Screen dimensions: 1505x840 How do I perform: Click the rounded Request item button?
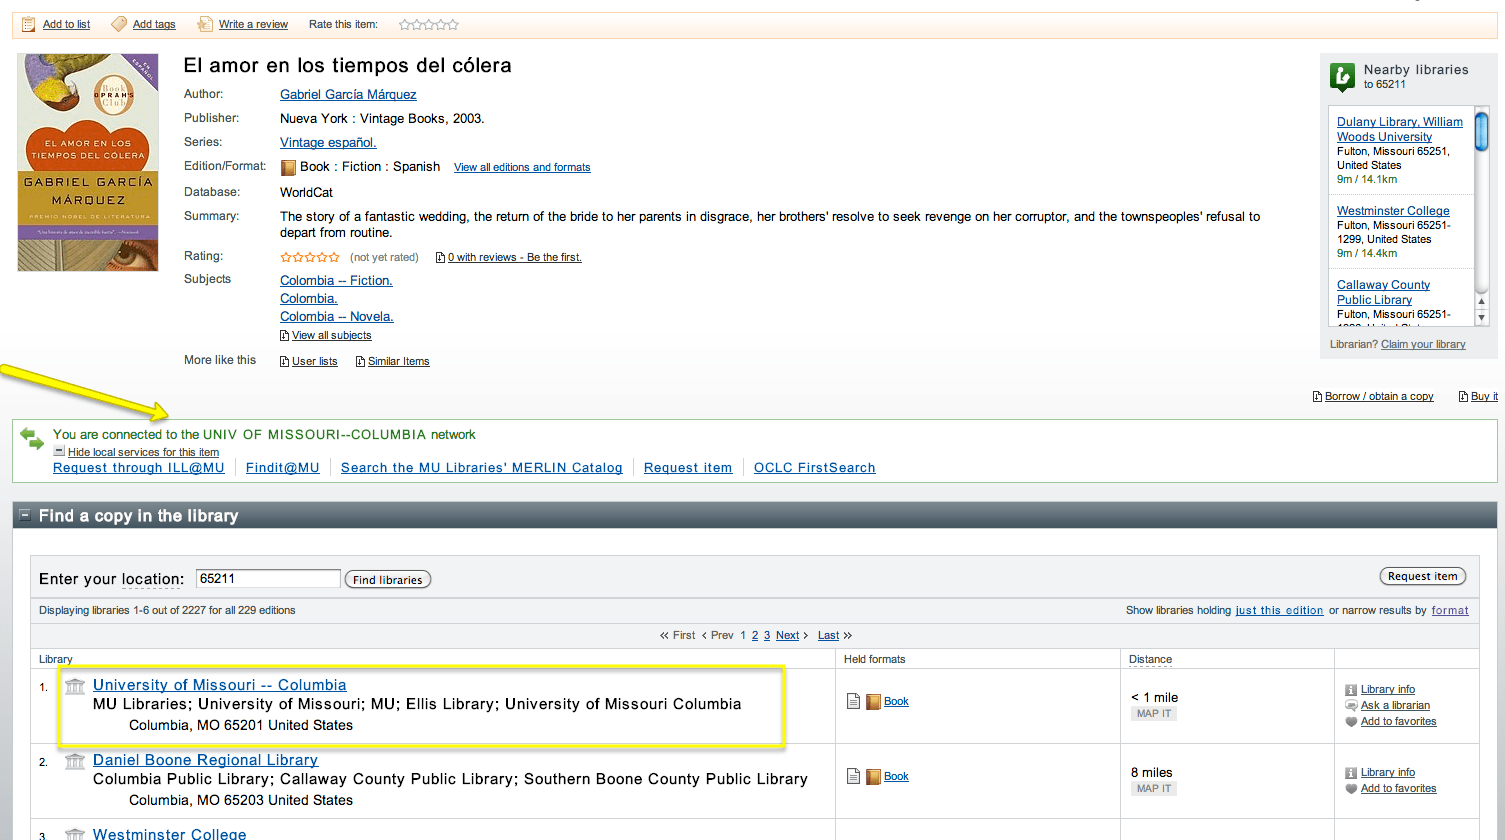pyautogui.click(x=1423, y=576)
